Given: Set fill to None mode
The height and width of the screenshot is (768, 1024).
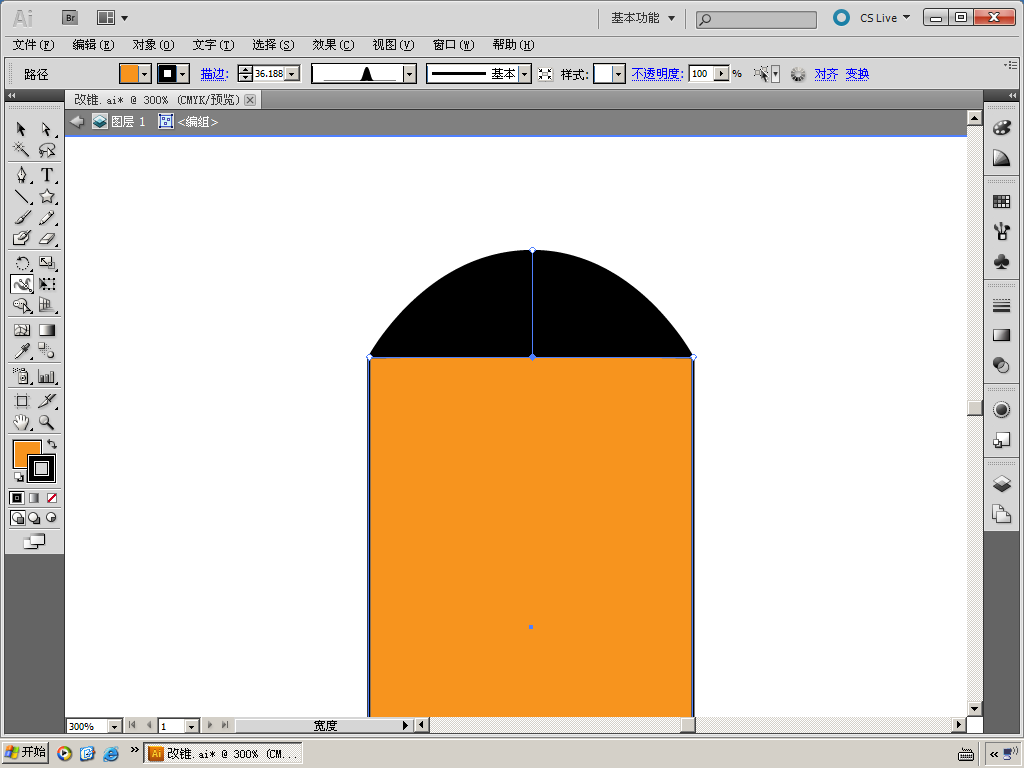Looking at the screenshot, I should click(52, 498).
